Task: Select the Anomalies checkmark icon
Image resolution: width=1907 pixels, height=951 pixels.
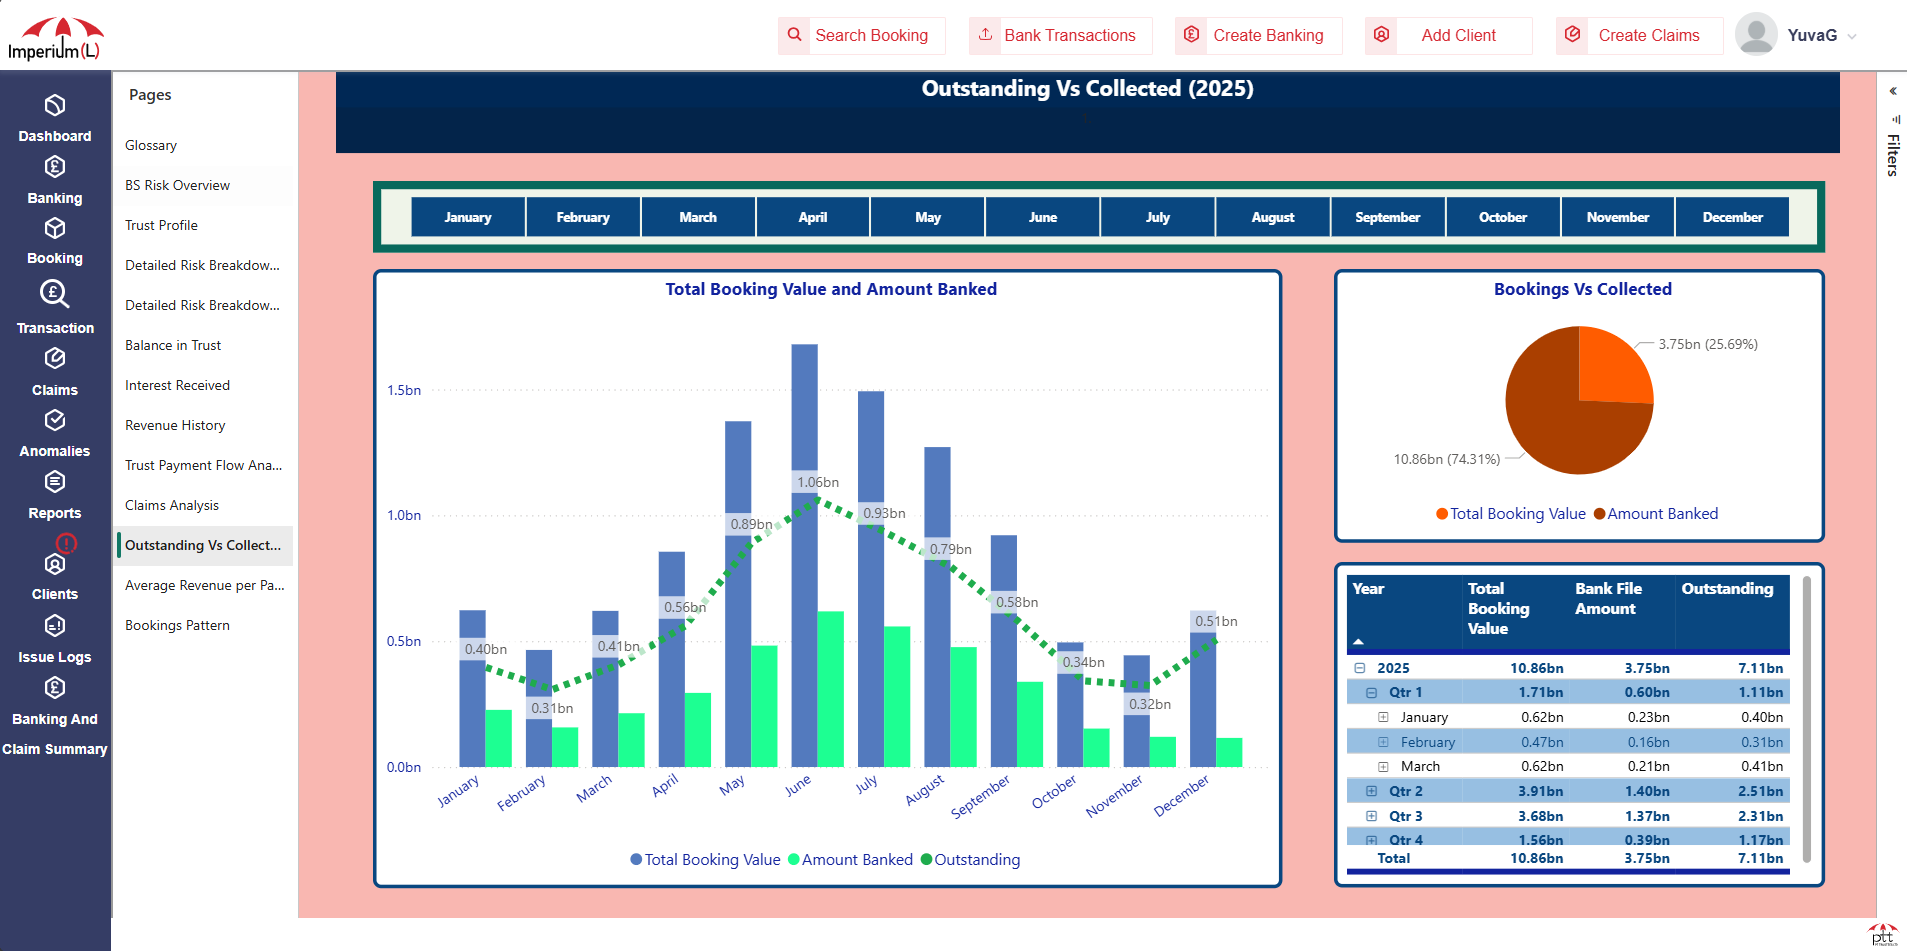Action: pos(55,420)
